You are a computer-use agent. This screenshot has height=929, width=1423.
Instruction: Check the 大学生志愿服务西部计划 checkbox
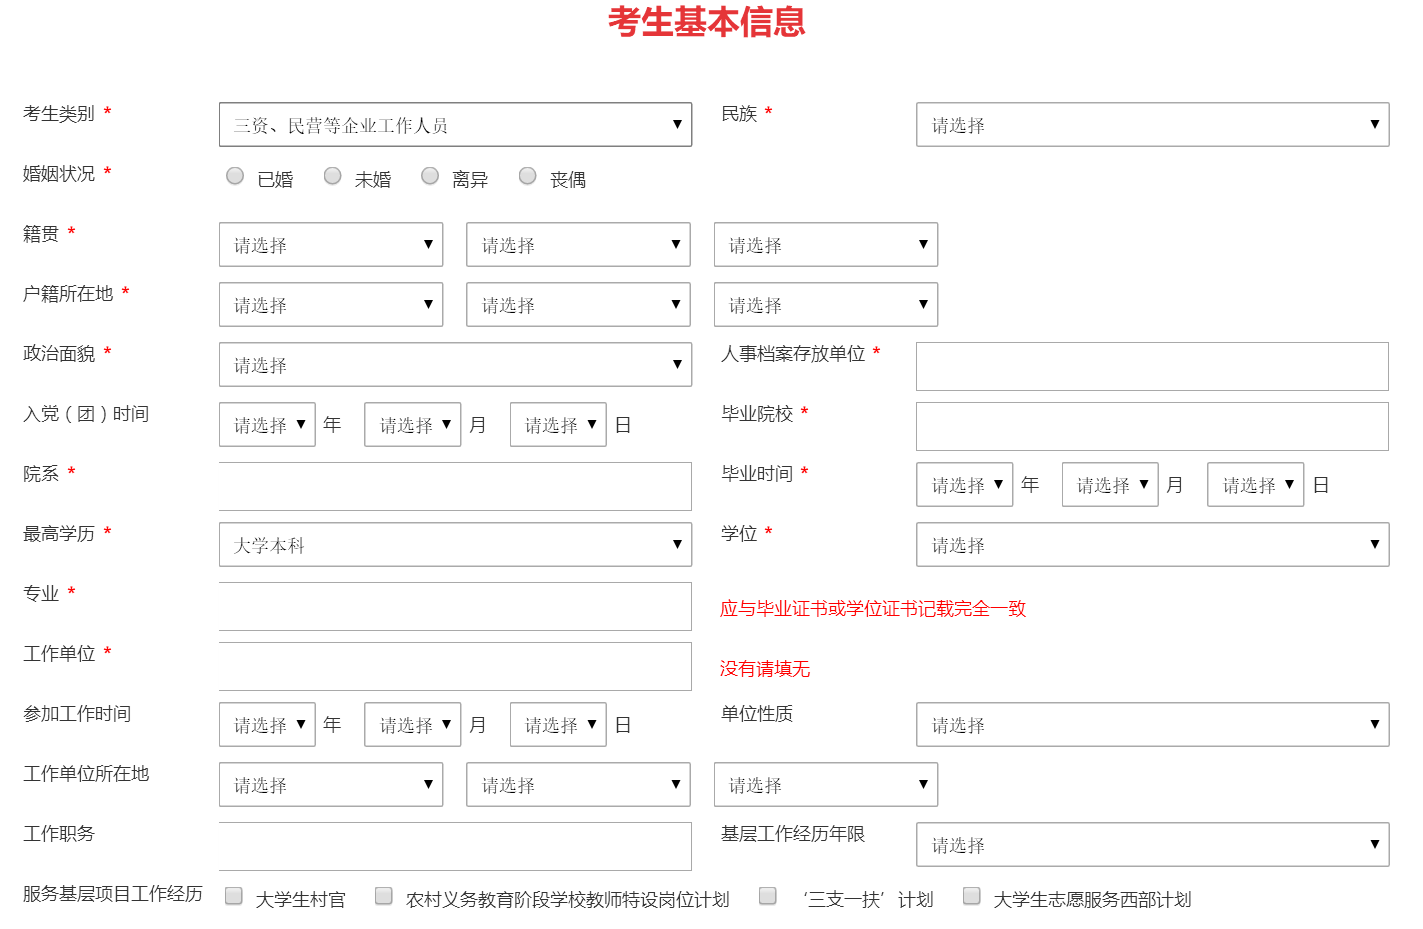tap(972, 896)
